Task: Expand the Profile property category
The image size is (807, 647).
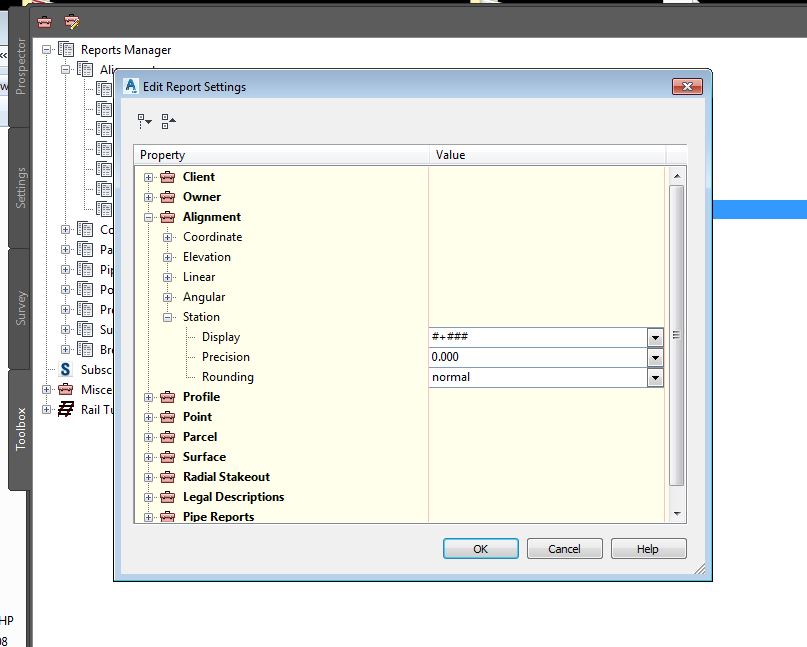Action: tap(150, 397)
